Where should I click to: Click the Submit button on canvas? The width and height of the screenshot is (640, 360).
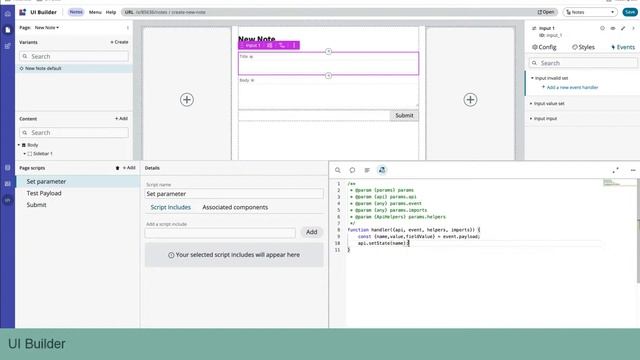(x=404, y=116)
